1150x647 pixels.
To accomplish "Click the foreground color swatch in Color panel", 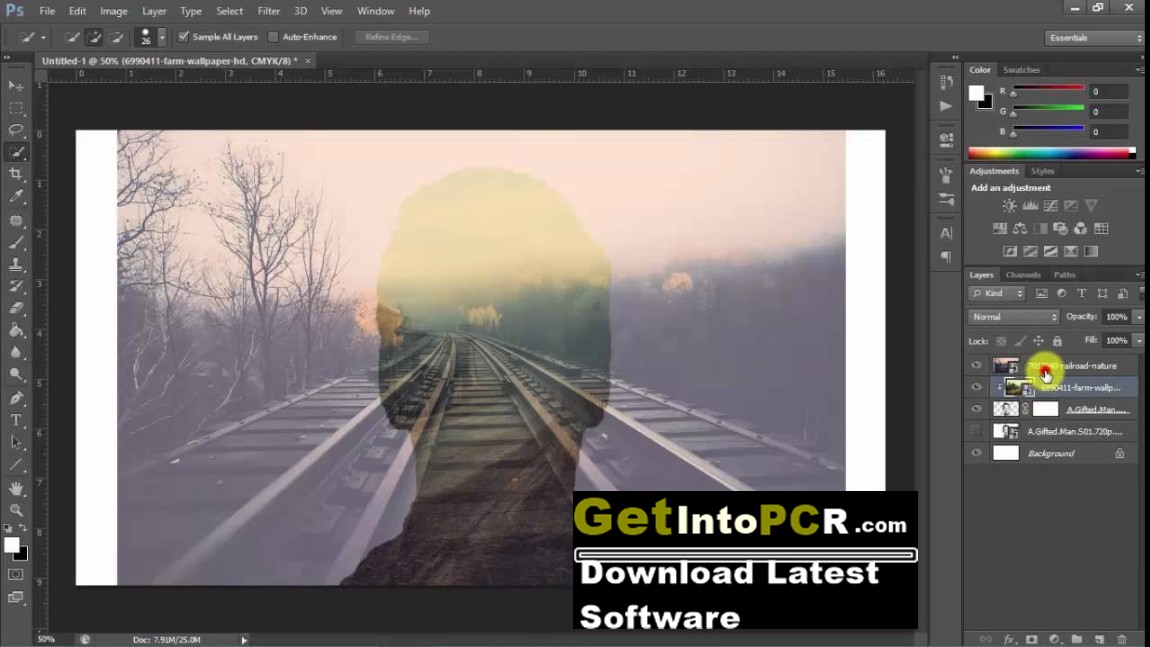I will [976, 93].
